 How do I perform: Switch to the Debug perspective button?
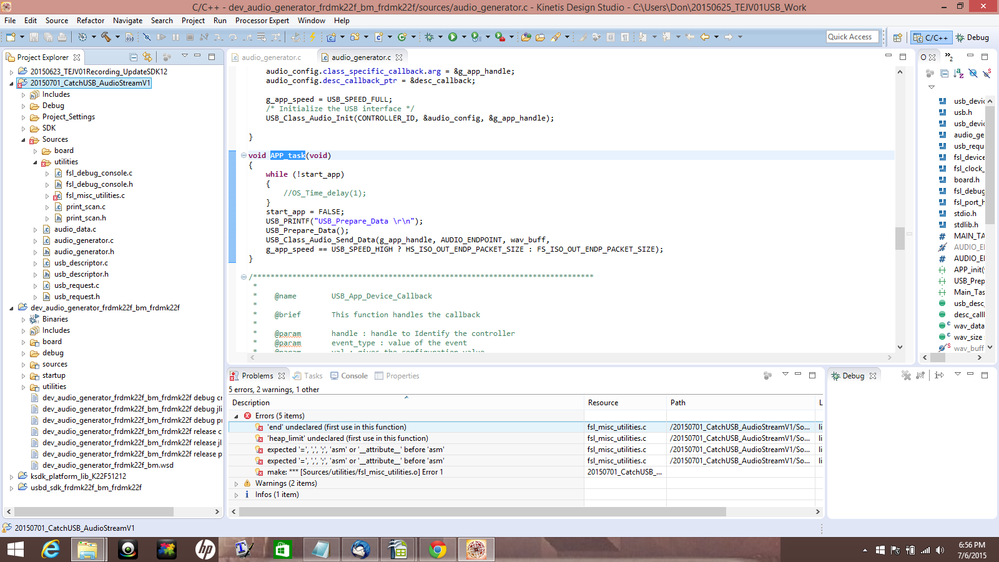tap(972, 38)
